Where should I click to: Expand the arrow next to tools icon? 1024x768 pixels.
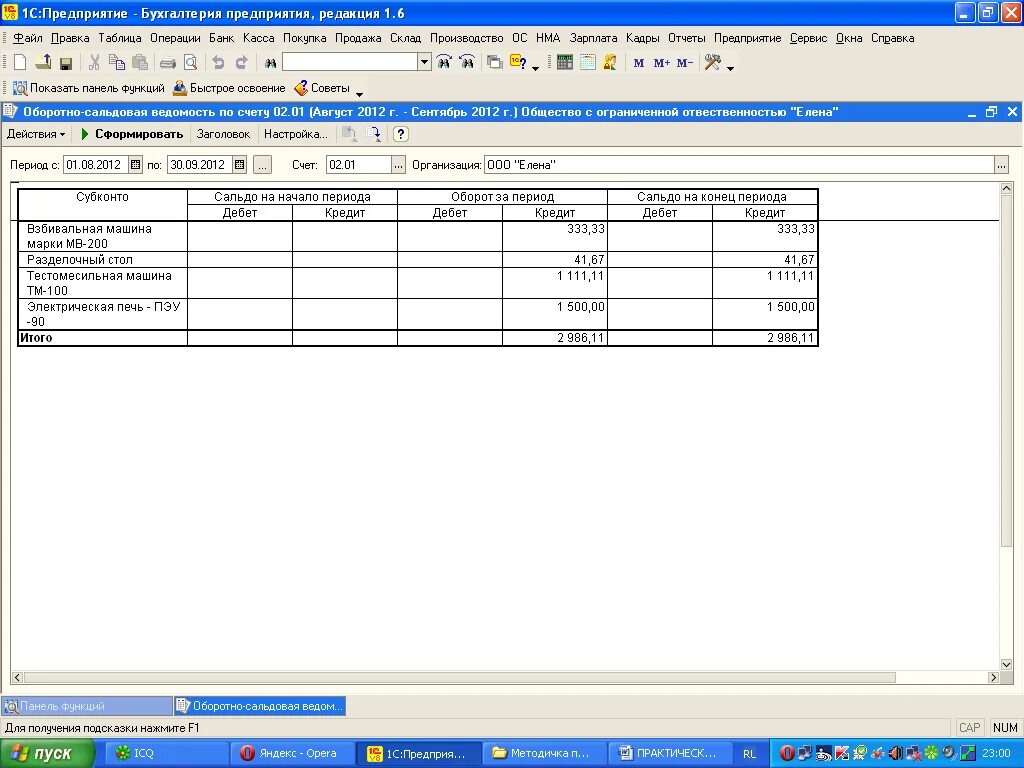click(730, 67)
